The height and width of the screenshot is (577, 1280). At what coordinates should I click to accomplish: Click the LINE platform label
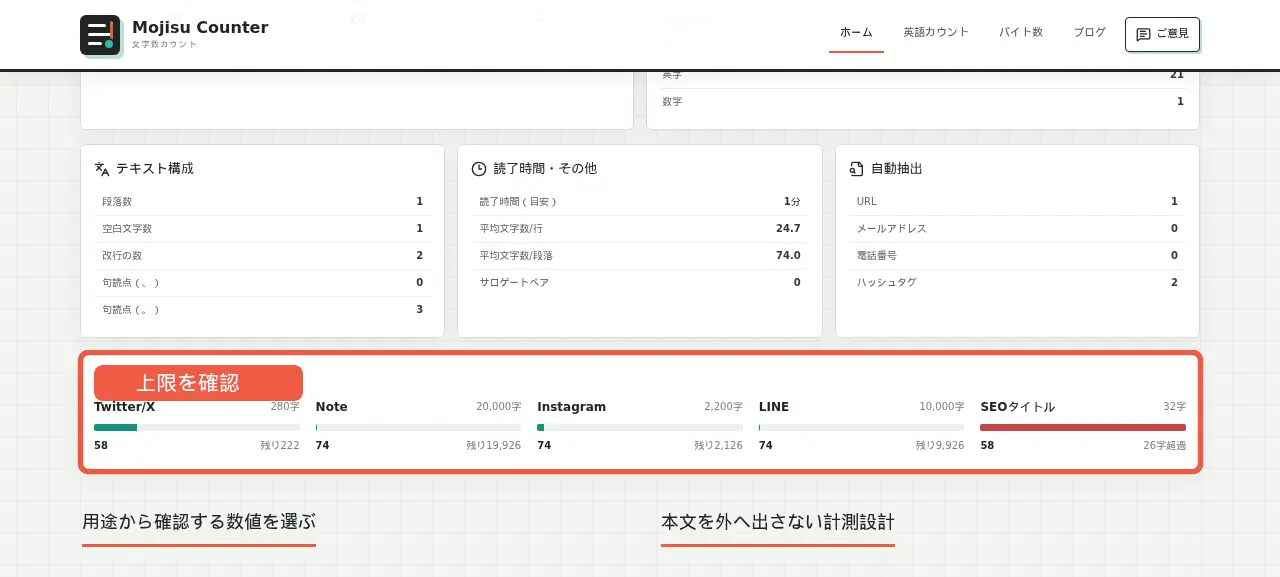point(774,407)
